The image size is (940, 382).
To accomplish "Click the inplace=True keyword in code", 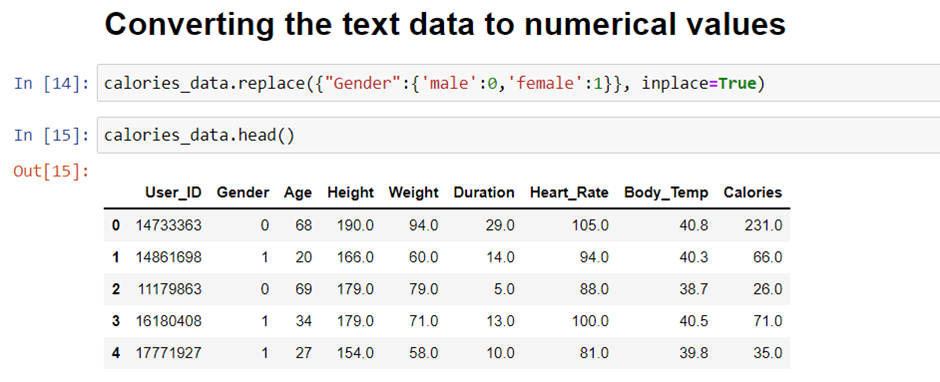I will 700,83.
